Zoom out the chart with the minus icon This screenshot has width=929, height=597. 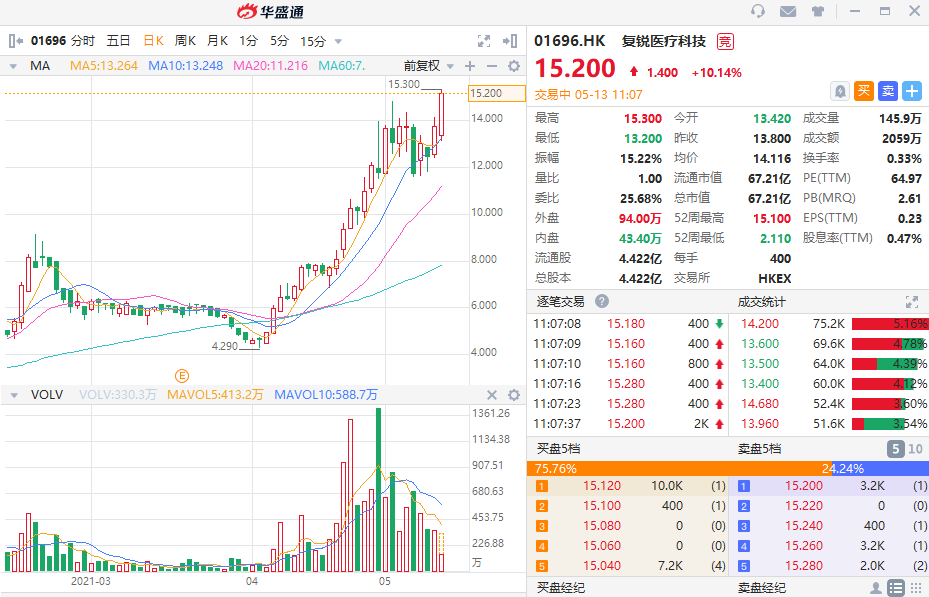coord(491,66)
